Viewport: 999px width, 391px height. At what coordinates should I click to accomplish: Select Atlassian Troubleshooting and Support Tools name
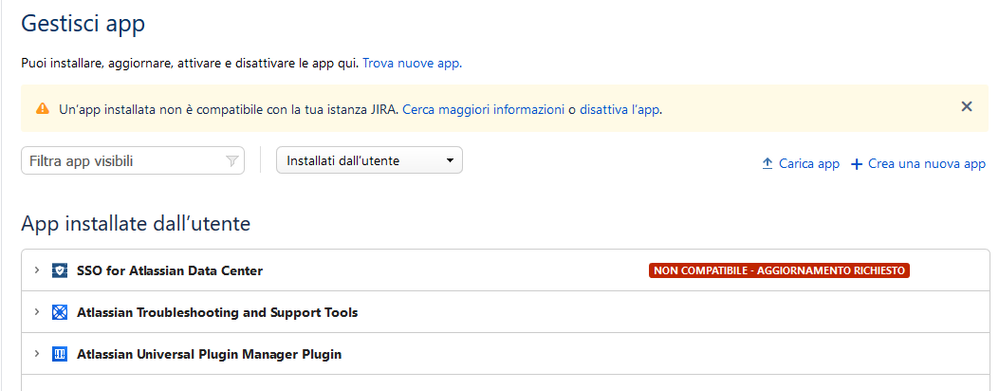(x=217, y=313)
